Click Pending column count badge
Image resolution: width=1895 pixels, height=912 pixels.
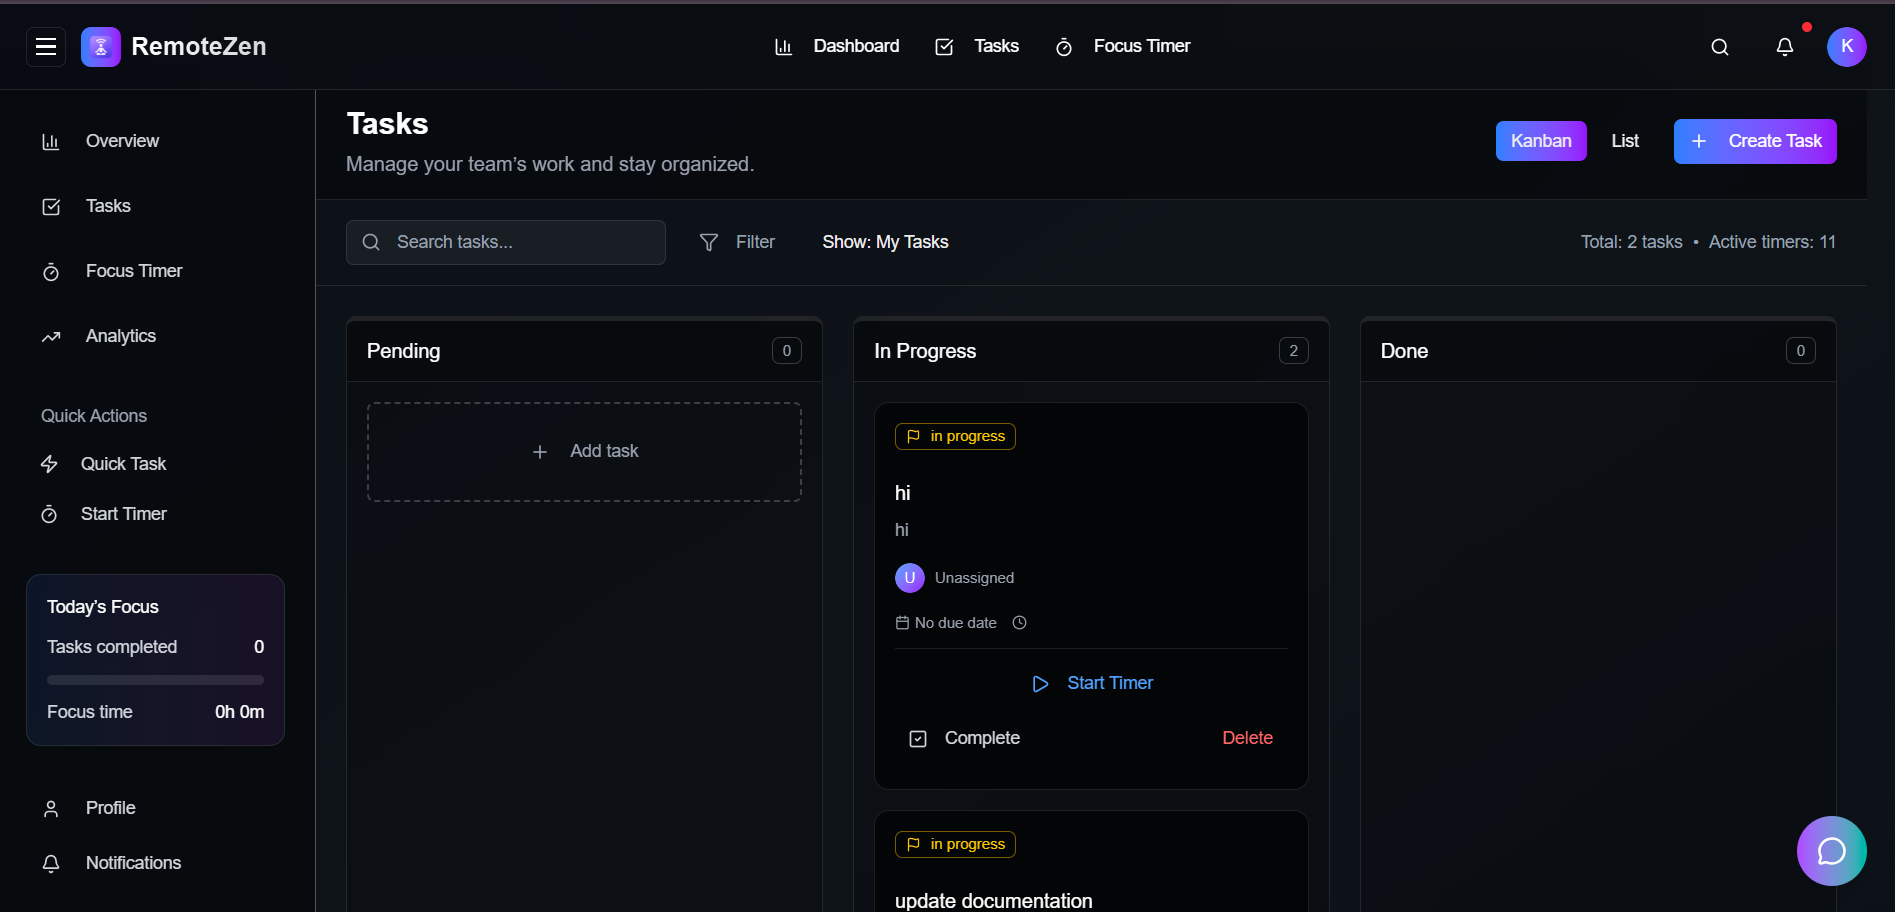tap(787, 351)
